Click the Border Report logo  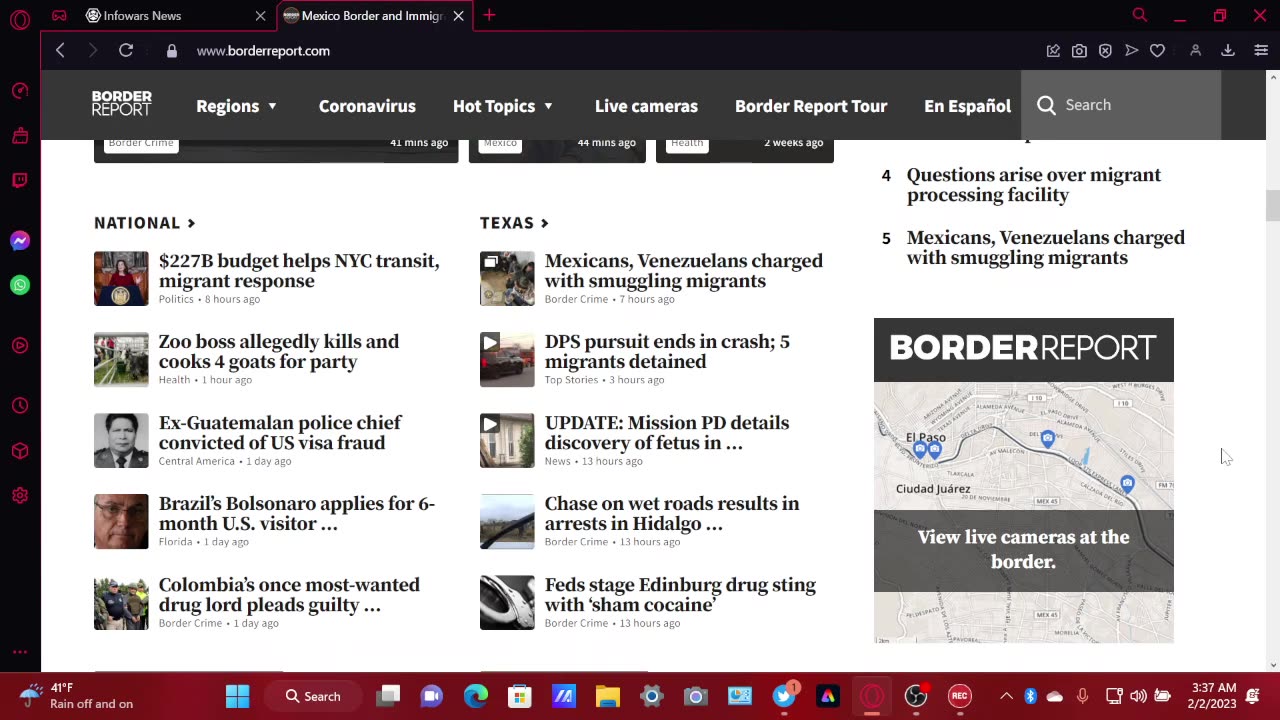click(122, 104)
